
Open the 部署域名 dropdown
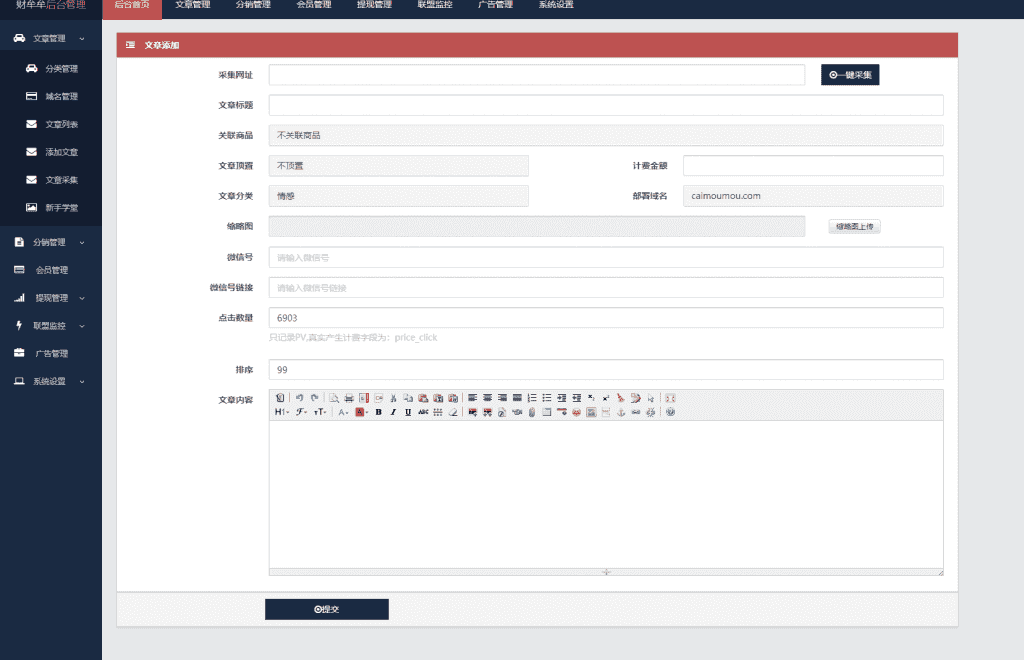812,196
